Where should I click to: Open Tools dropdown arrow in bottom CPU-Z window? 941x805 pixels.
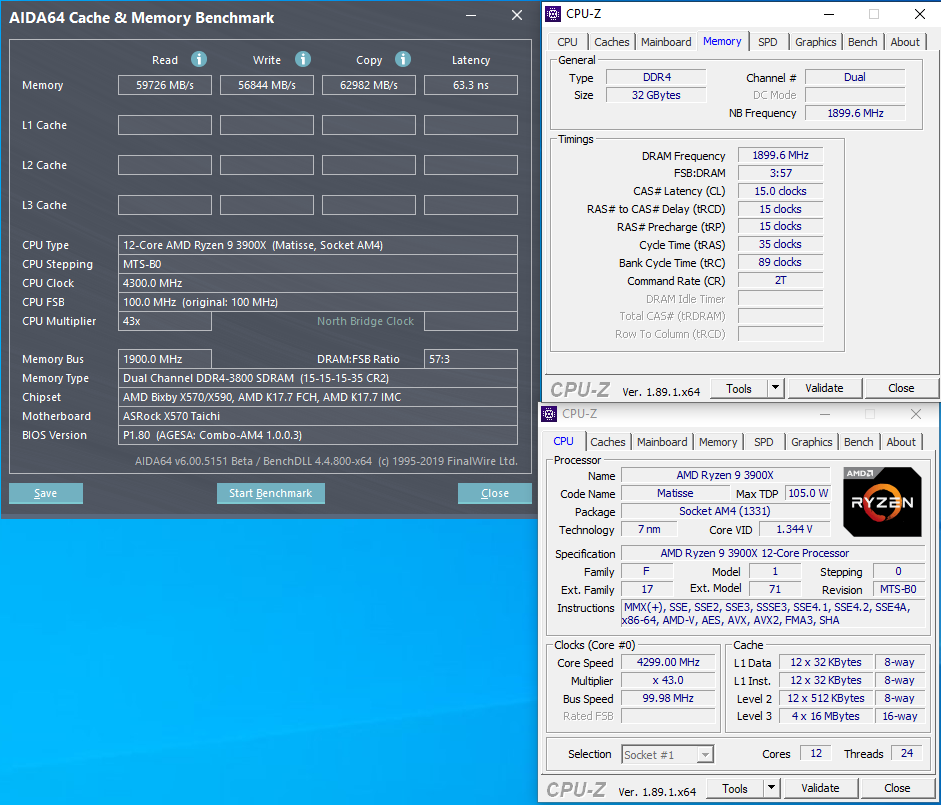(771, 788)
